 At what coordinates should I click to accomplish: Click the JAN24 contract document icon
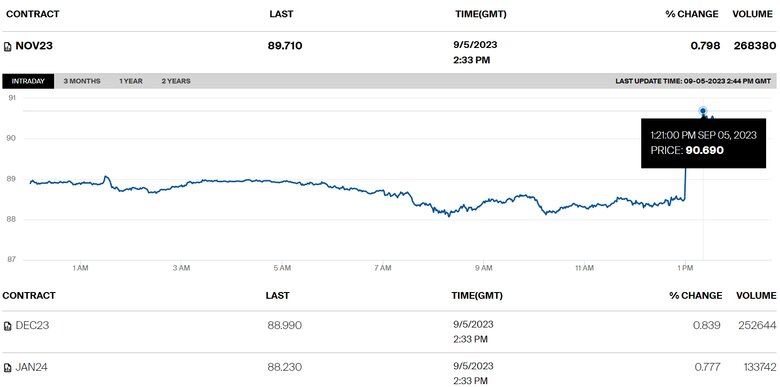click(x=7, y=368)
